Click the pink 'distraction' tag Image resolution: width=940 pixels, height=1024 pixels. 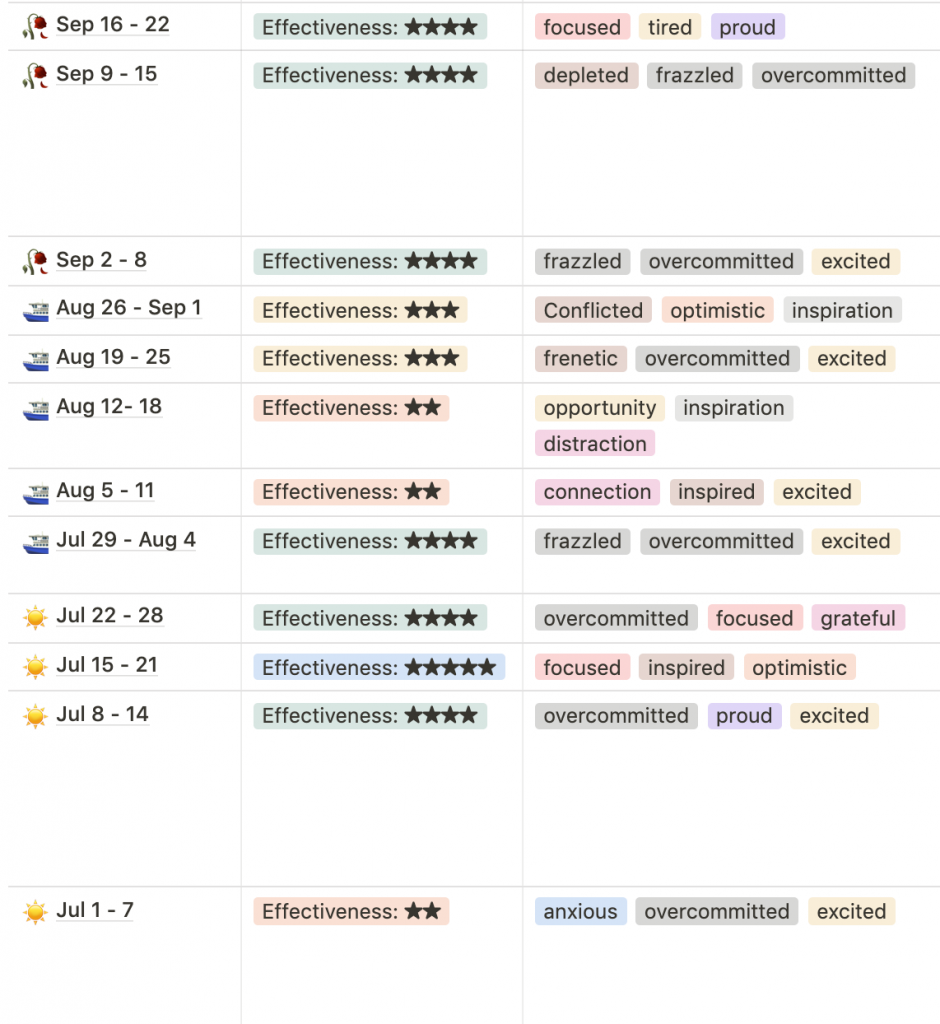point(594,443)
